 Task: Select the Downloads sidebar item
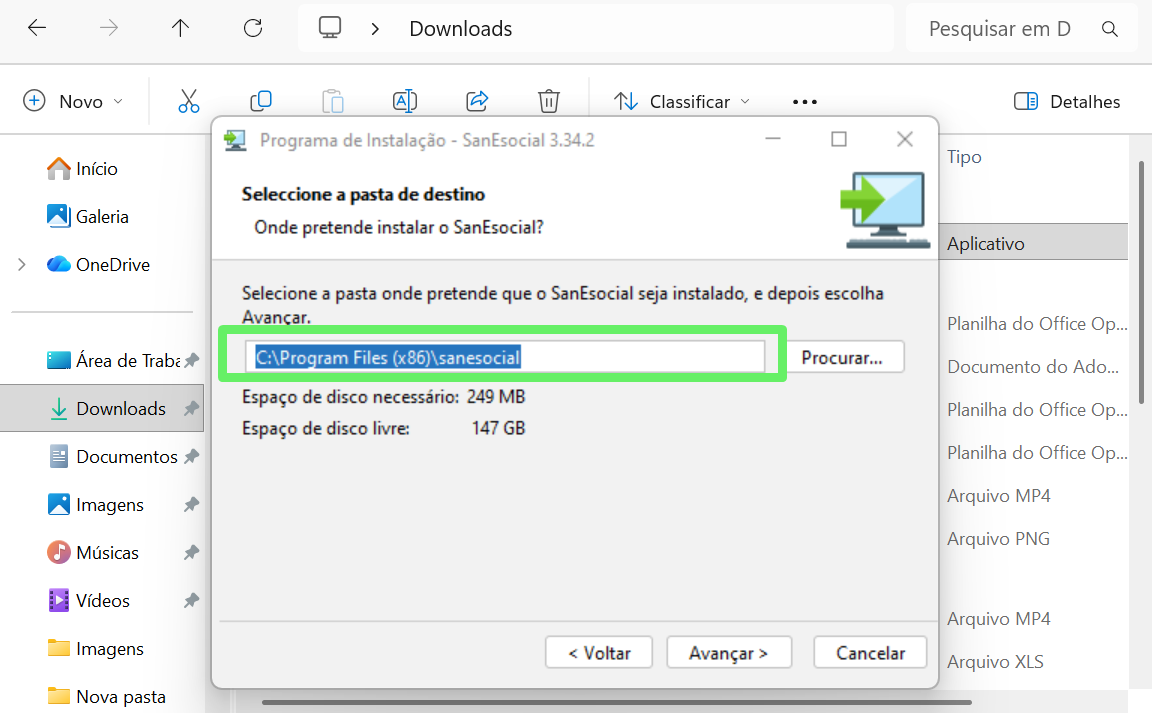102,409
